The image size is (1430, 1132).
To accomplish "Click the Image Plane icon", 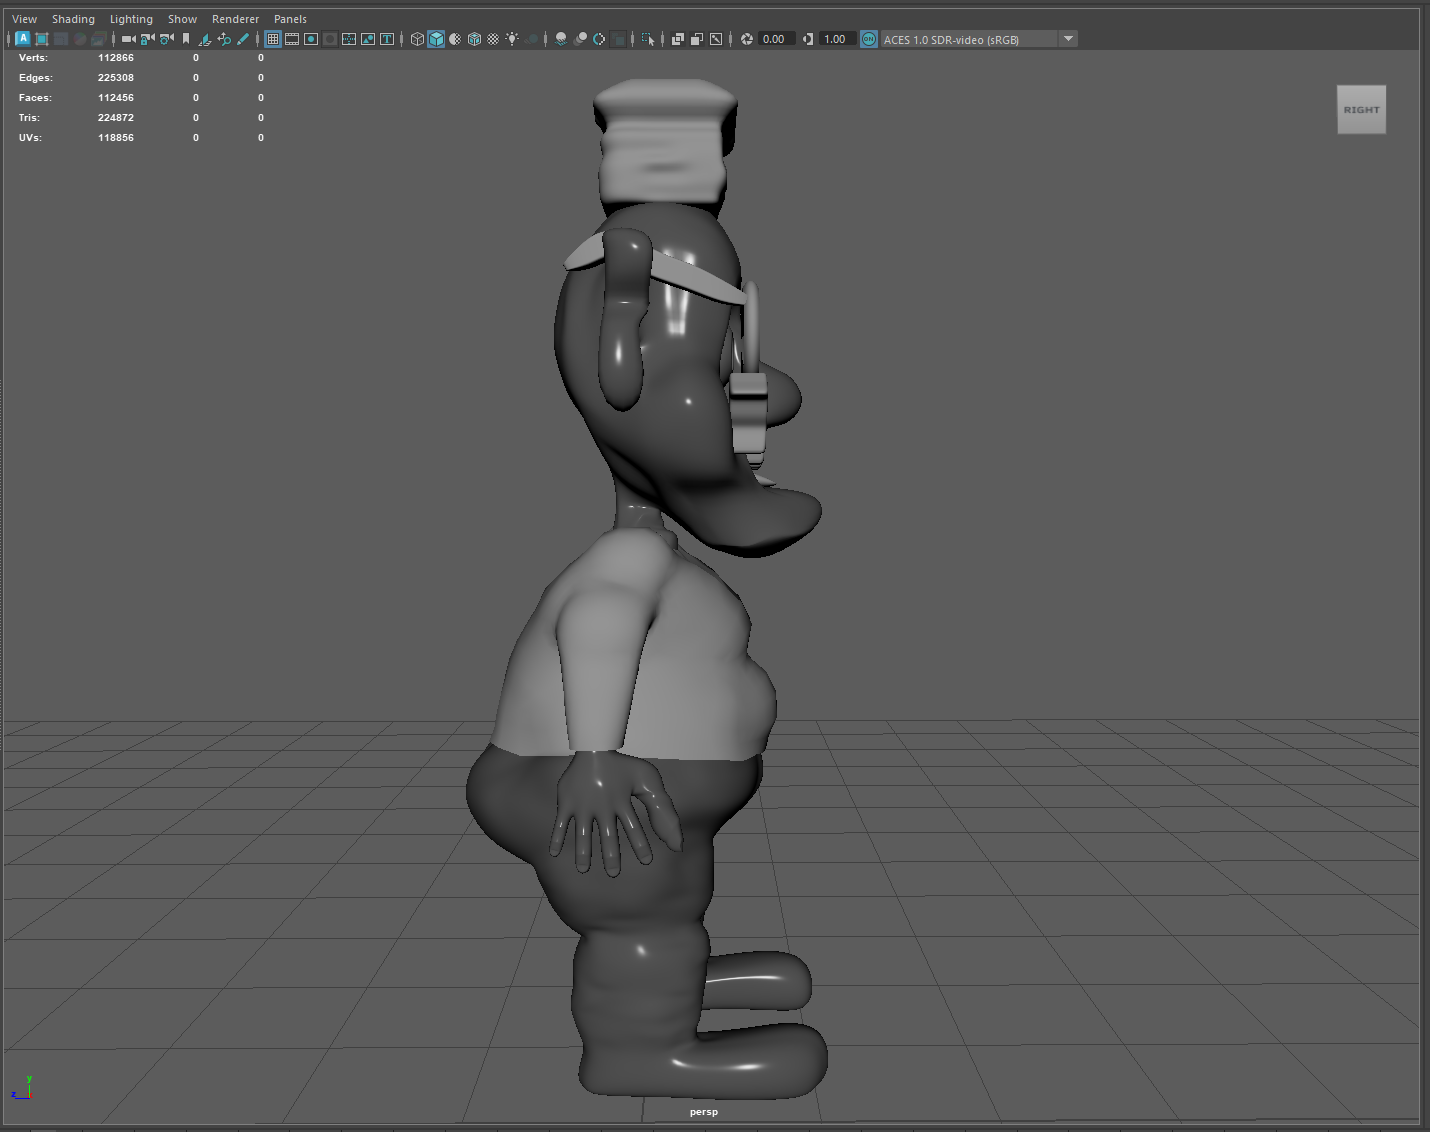I will pos(204,39).
